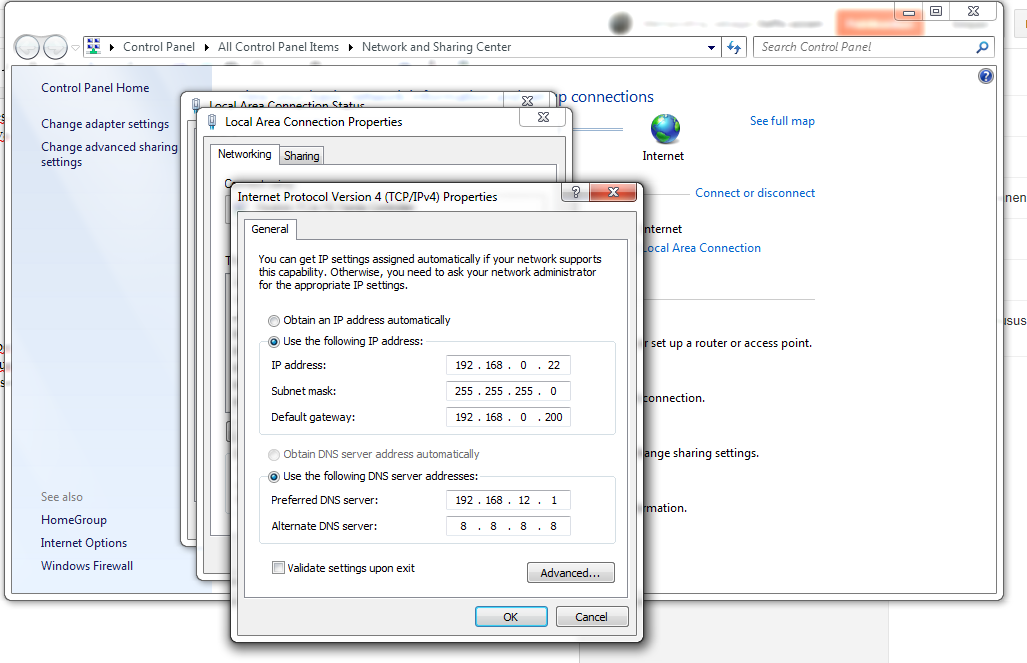This screenshot has width=1027, height=663.
Task: Click the Default gateway field
Action: pos(508,417)
